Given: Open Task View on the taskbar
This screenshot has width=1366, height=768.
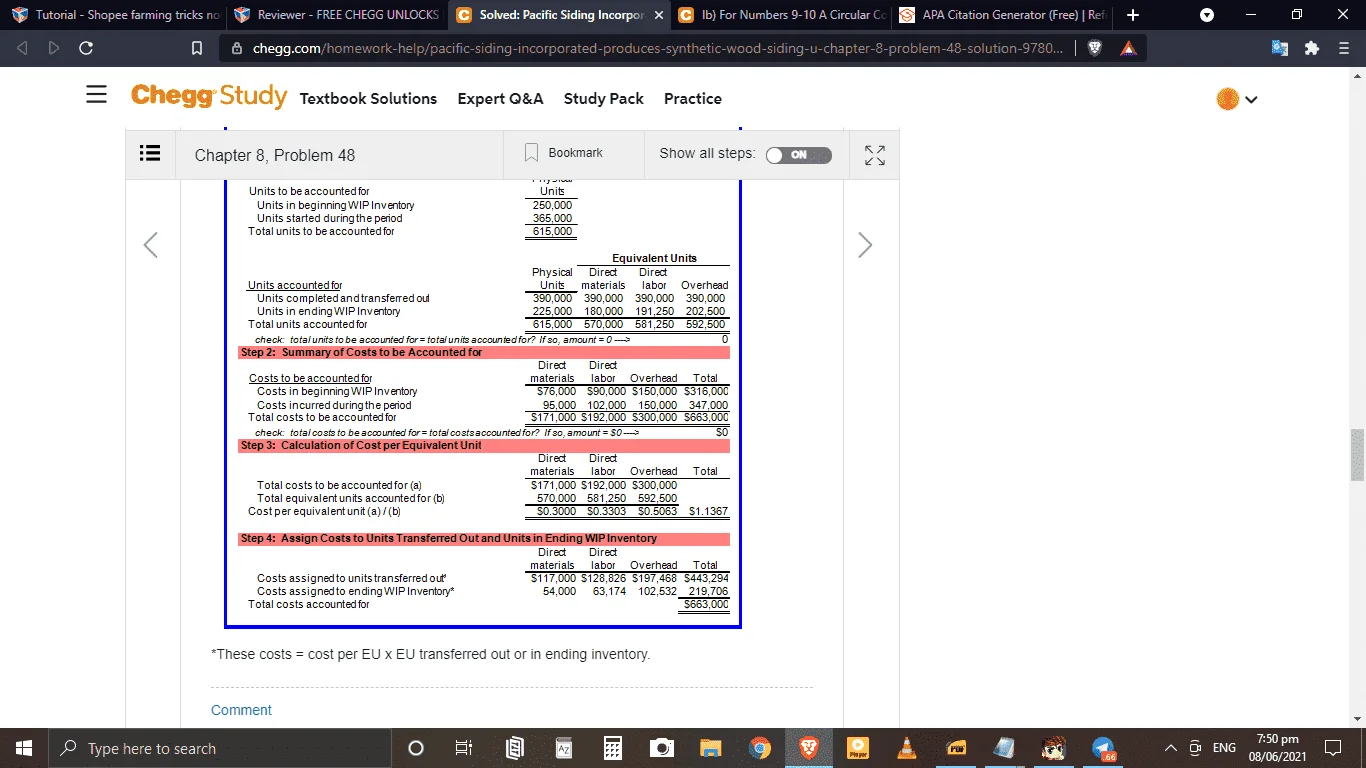Looking at the screenshot, I should tap(463, 748).
